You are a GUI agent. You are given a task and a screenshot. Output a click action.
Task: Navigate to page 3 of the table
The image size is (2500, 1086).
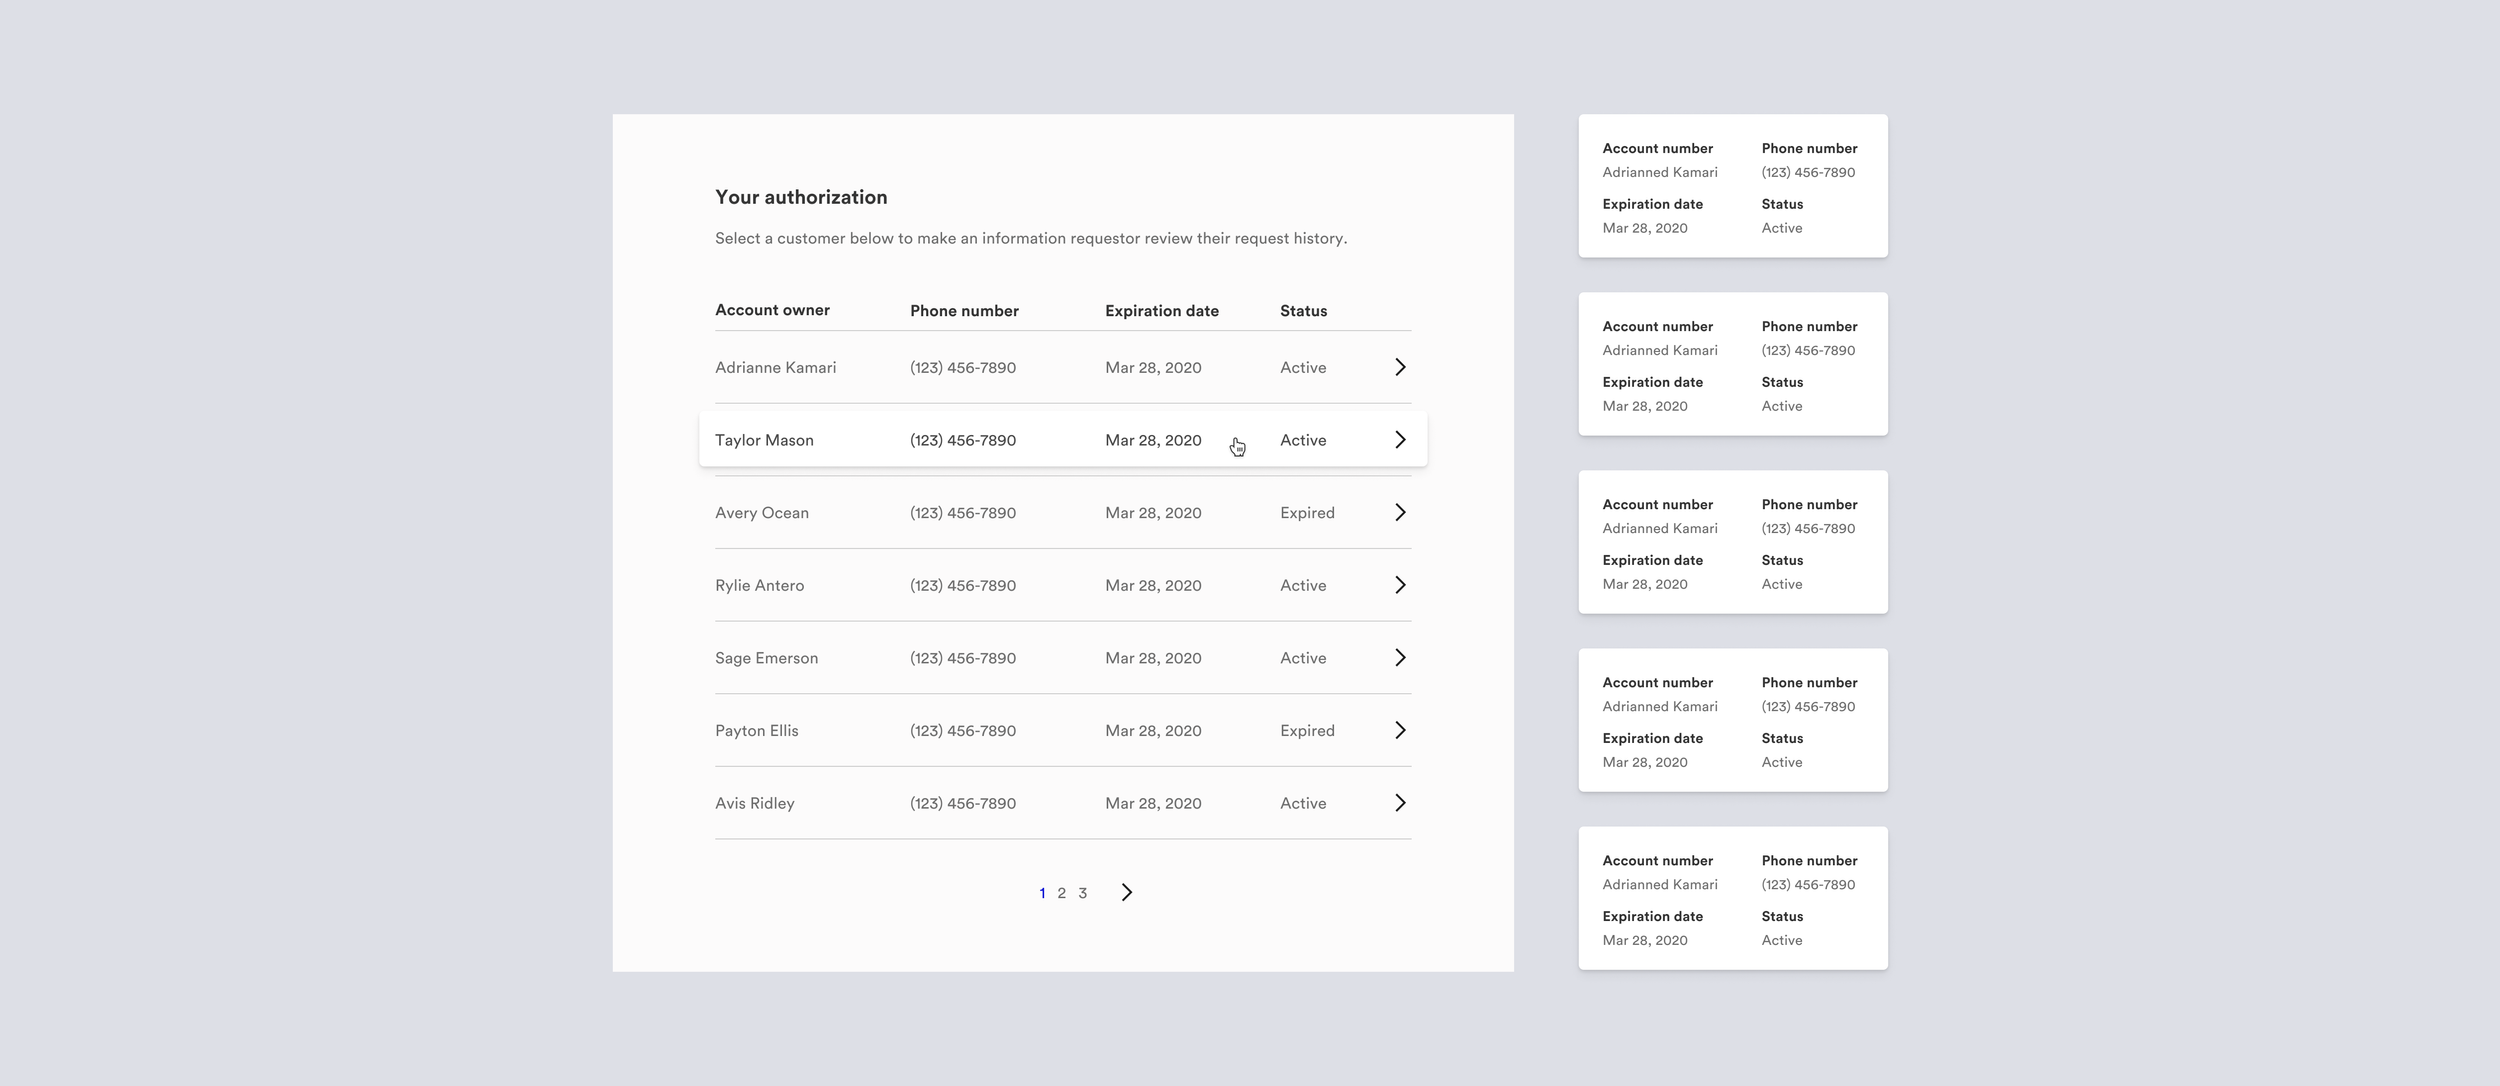pyautogui.click(x=1082, y=893)
